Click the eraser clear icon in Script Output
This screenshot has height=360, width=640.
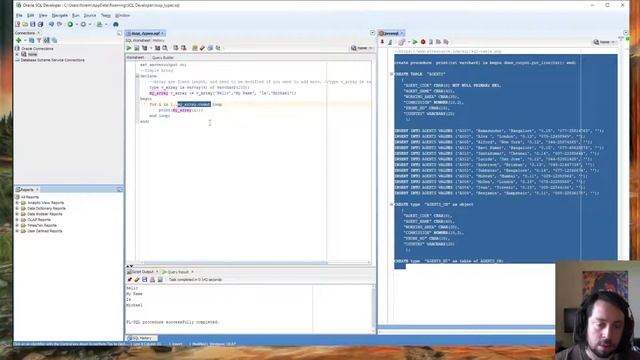coord(137,280)
